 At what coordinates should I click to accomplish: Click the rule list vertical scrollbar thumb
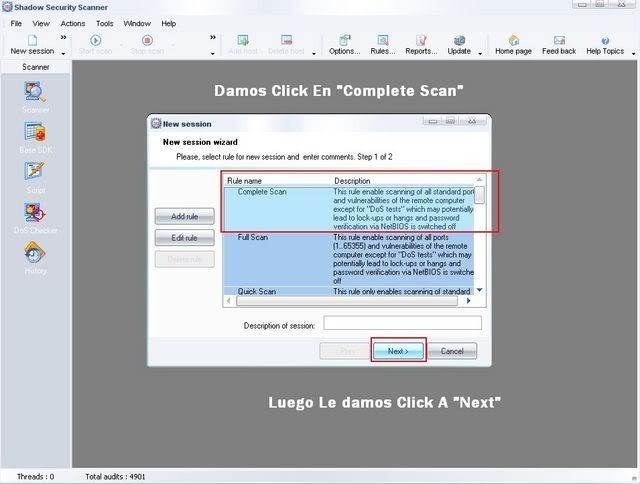click(480, 195)
